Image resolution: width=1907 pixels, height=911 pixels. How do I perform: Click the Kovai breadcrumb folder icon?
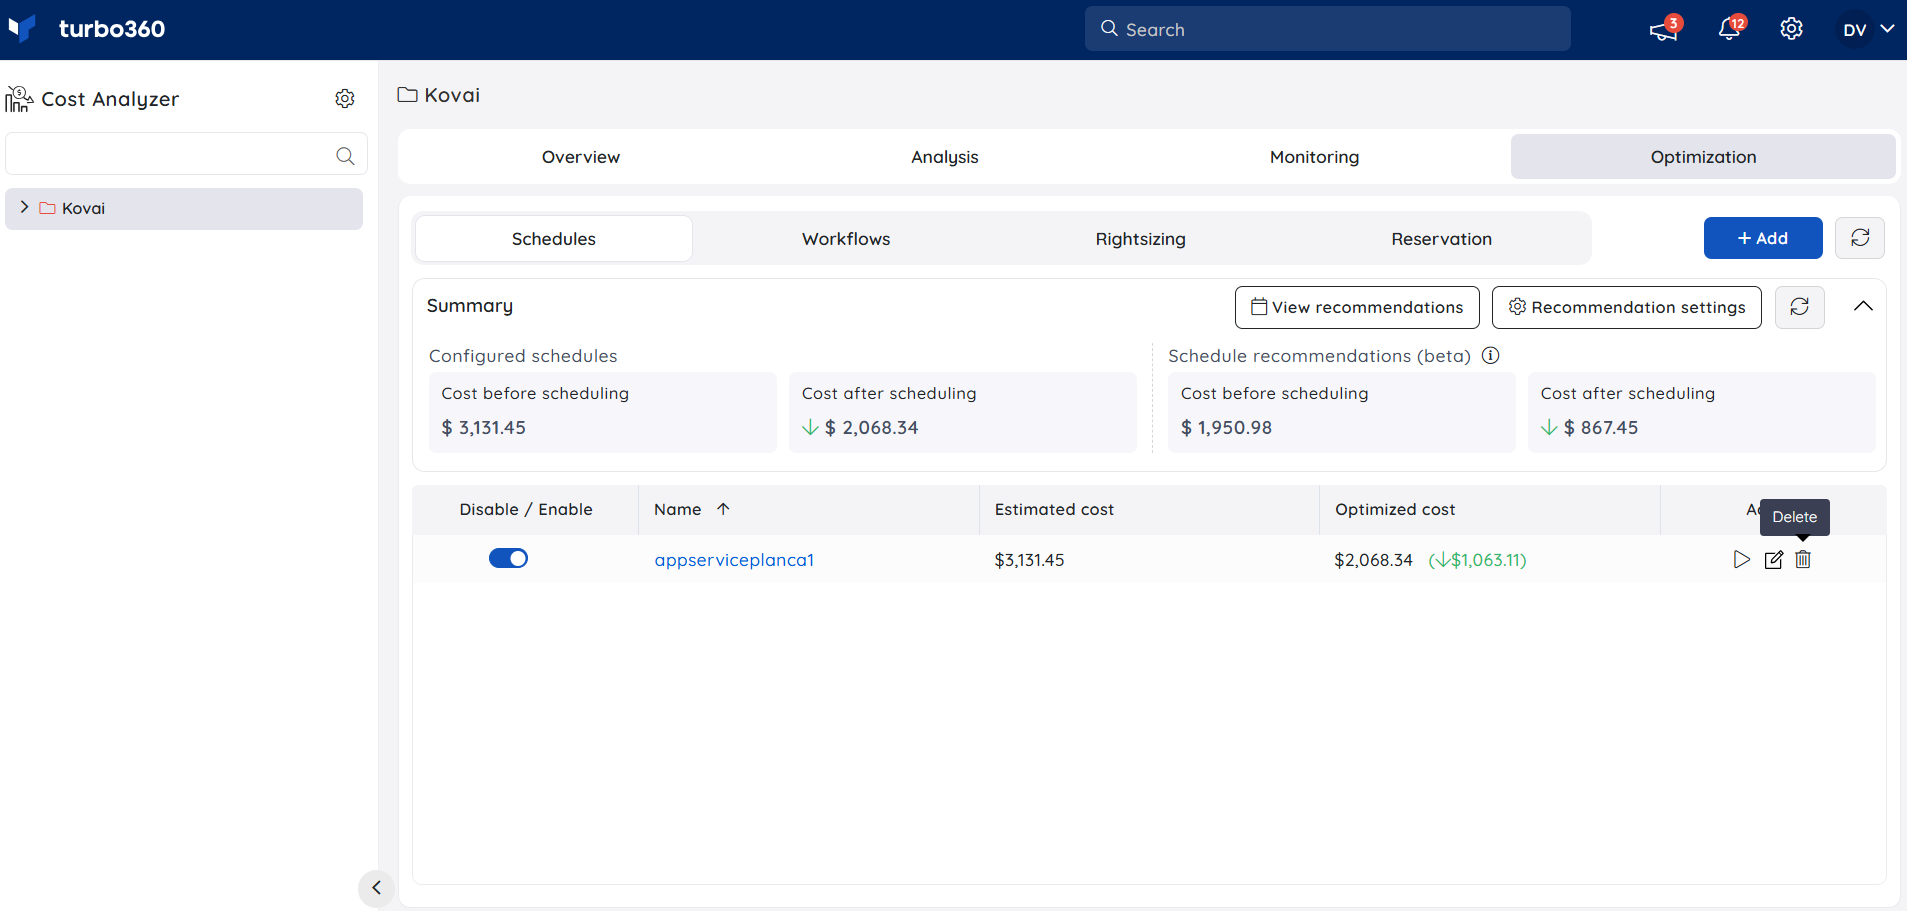point(407,95)
